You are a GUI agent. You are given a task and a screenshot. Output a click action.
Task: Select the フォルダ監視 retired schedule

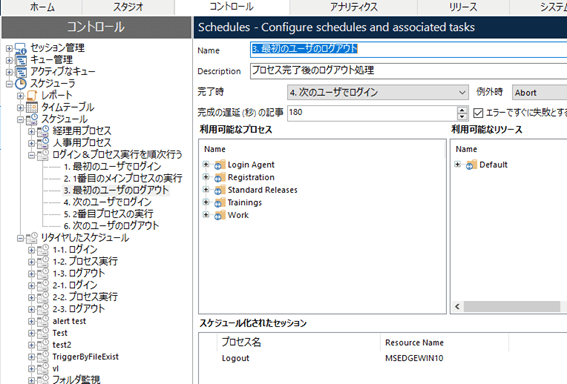76,379
